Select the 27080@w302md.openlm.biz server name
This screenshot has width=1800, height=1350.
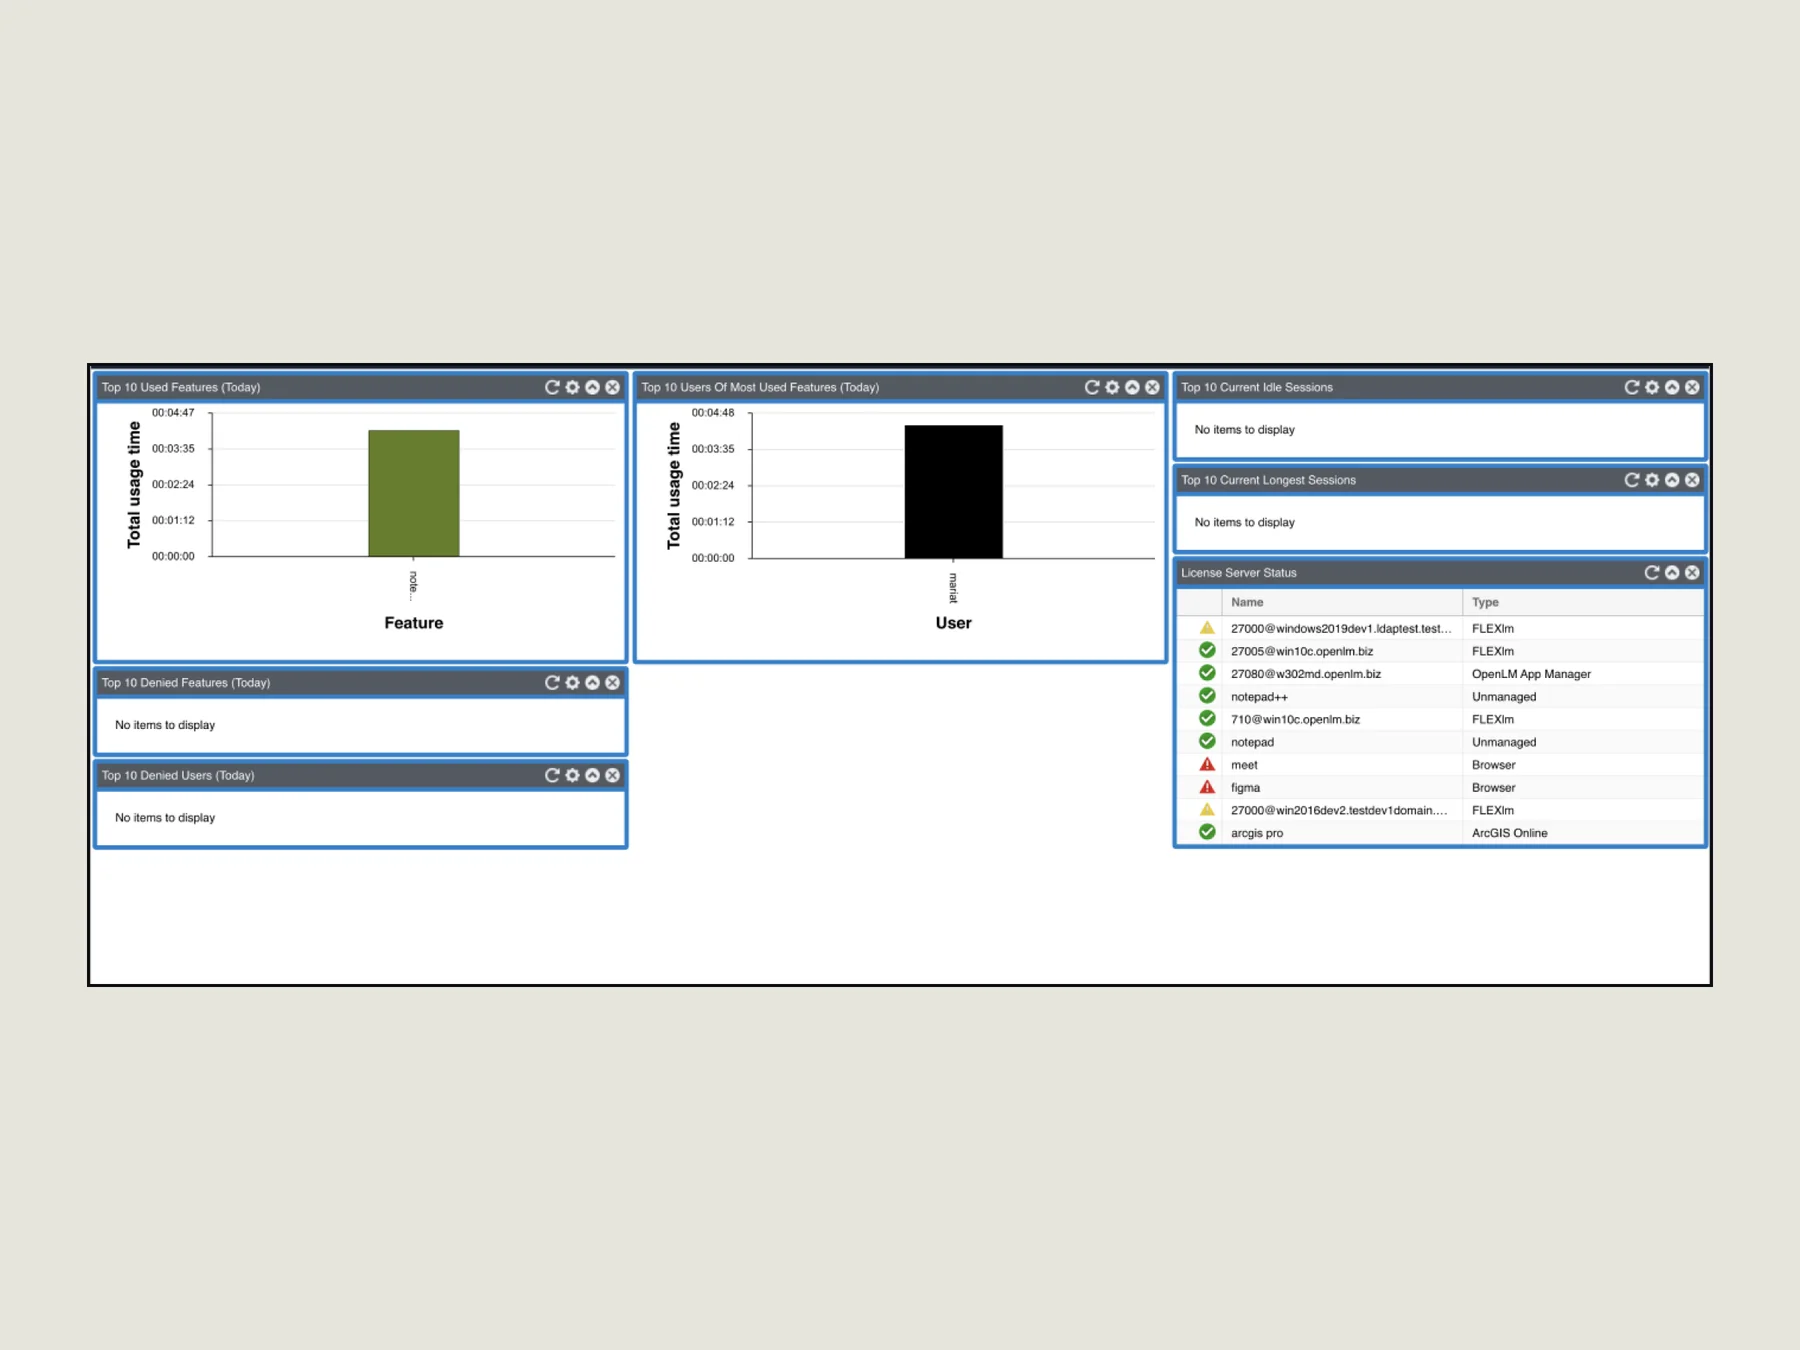coord(1305,674)
